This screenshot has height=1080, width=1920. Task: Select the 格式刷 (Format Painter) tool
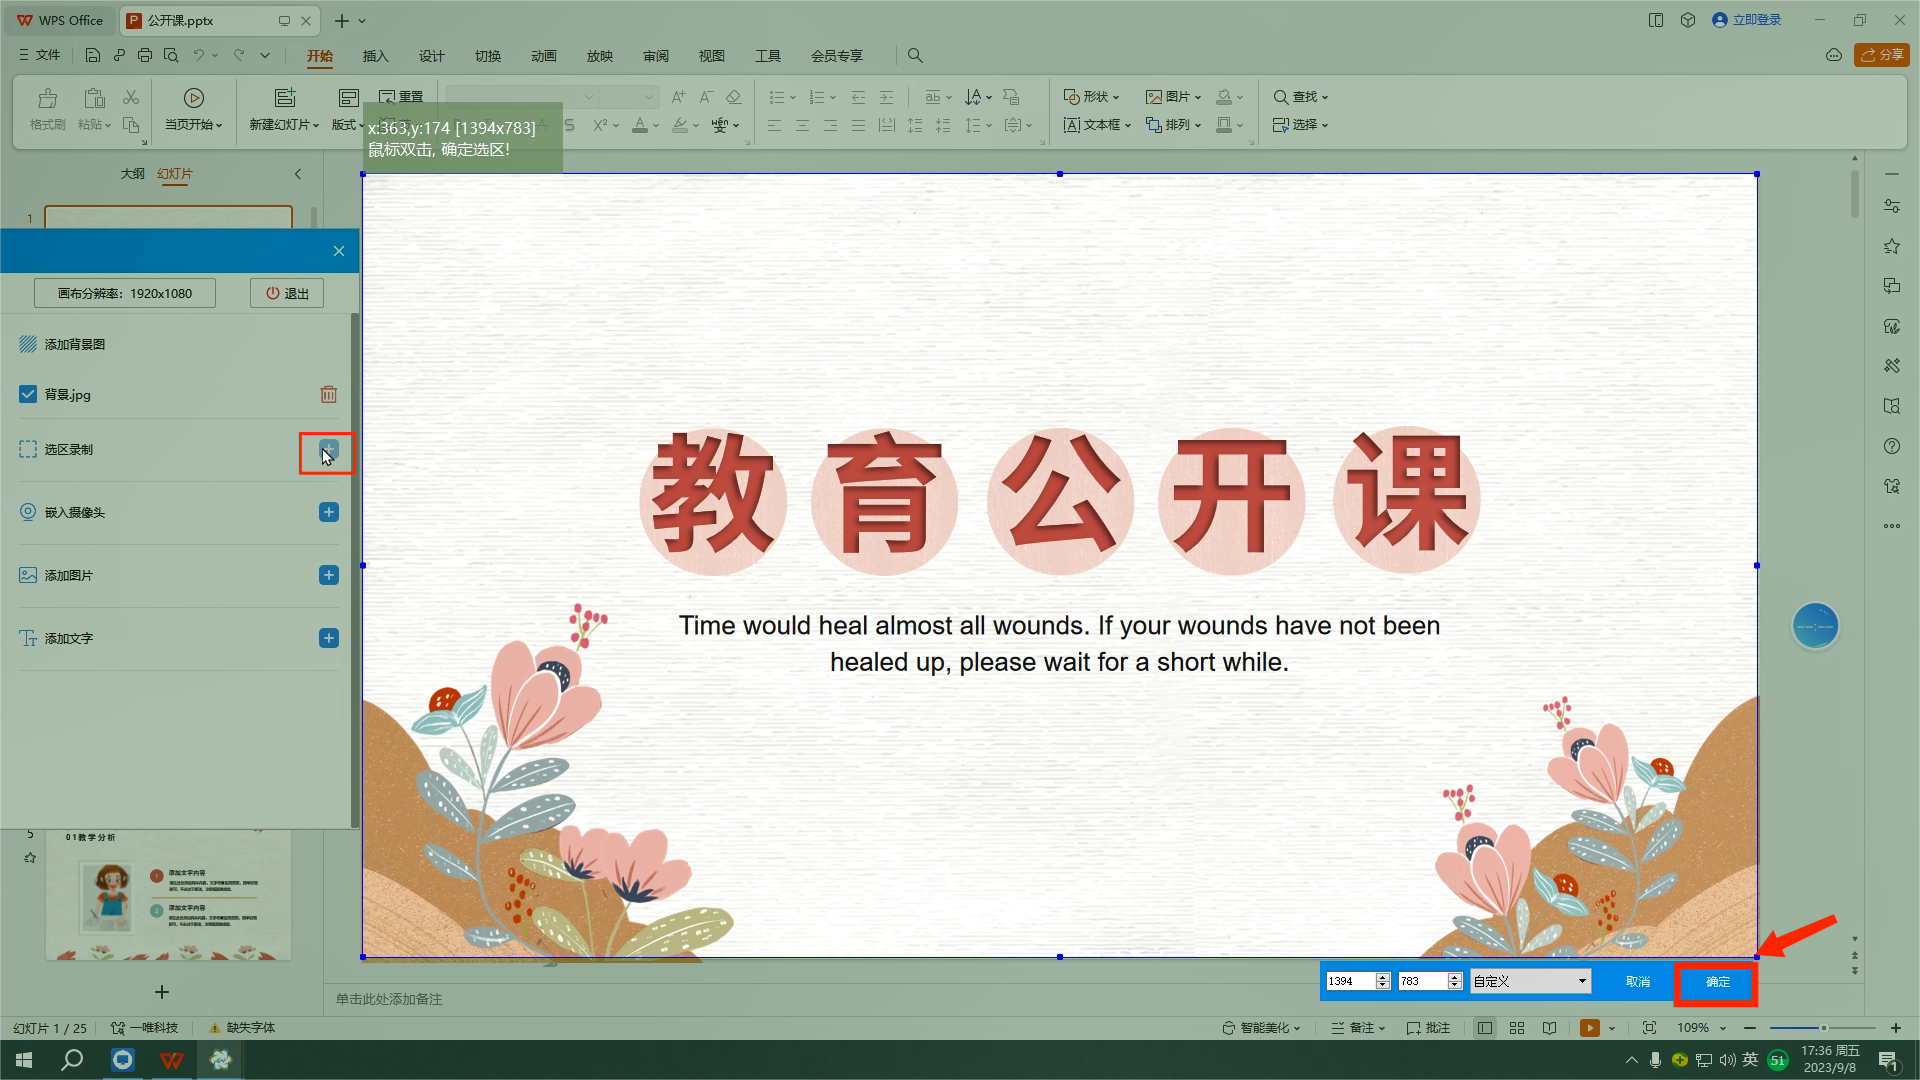tap(46, 110)
